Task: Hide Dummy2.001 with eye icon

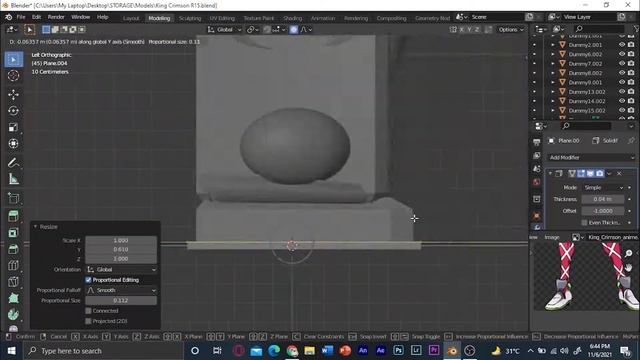Action: [622, 45]
